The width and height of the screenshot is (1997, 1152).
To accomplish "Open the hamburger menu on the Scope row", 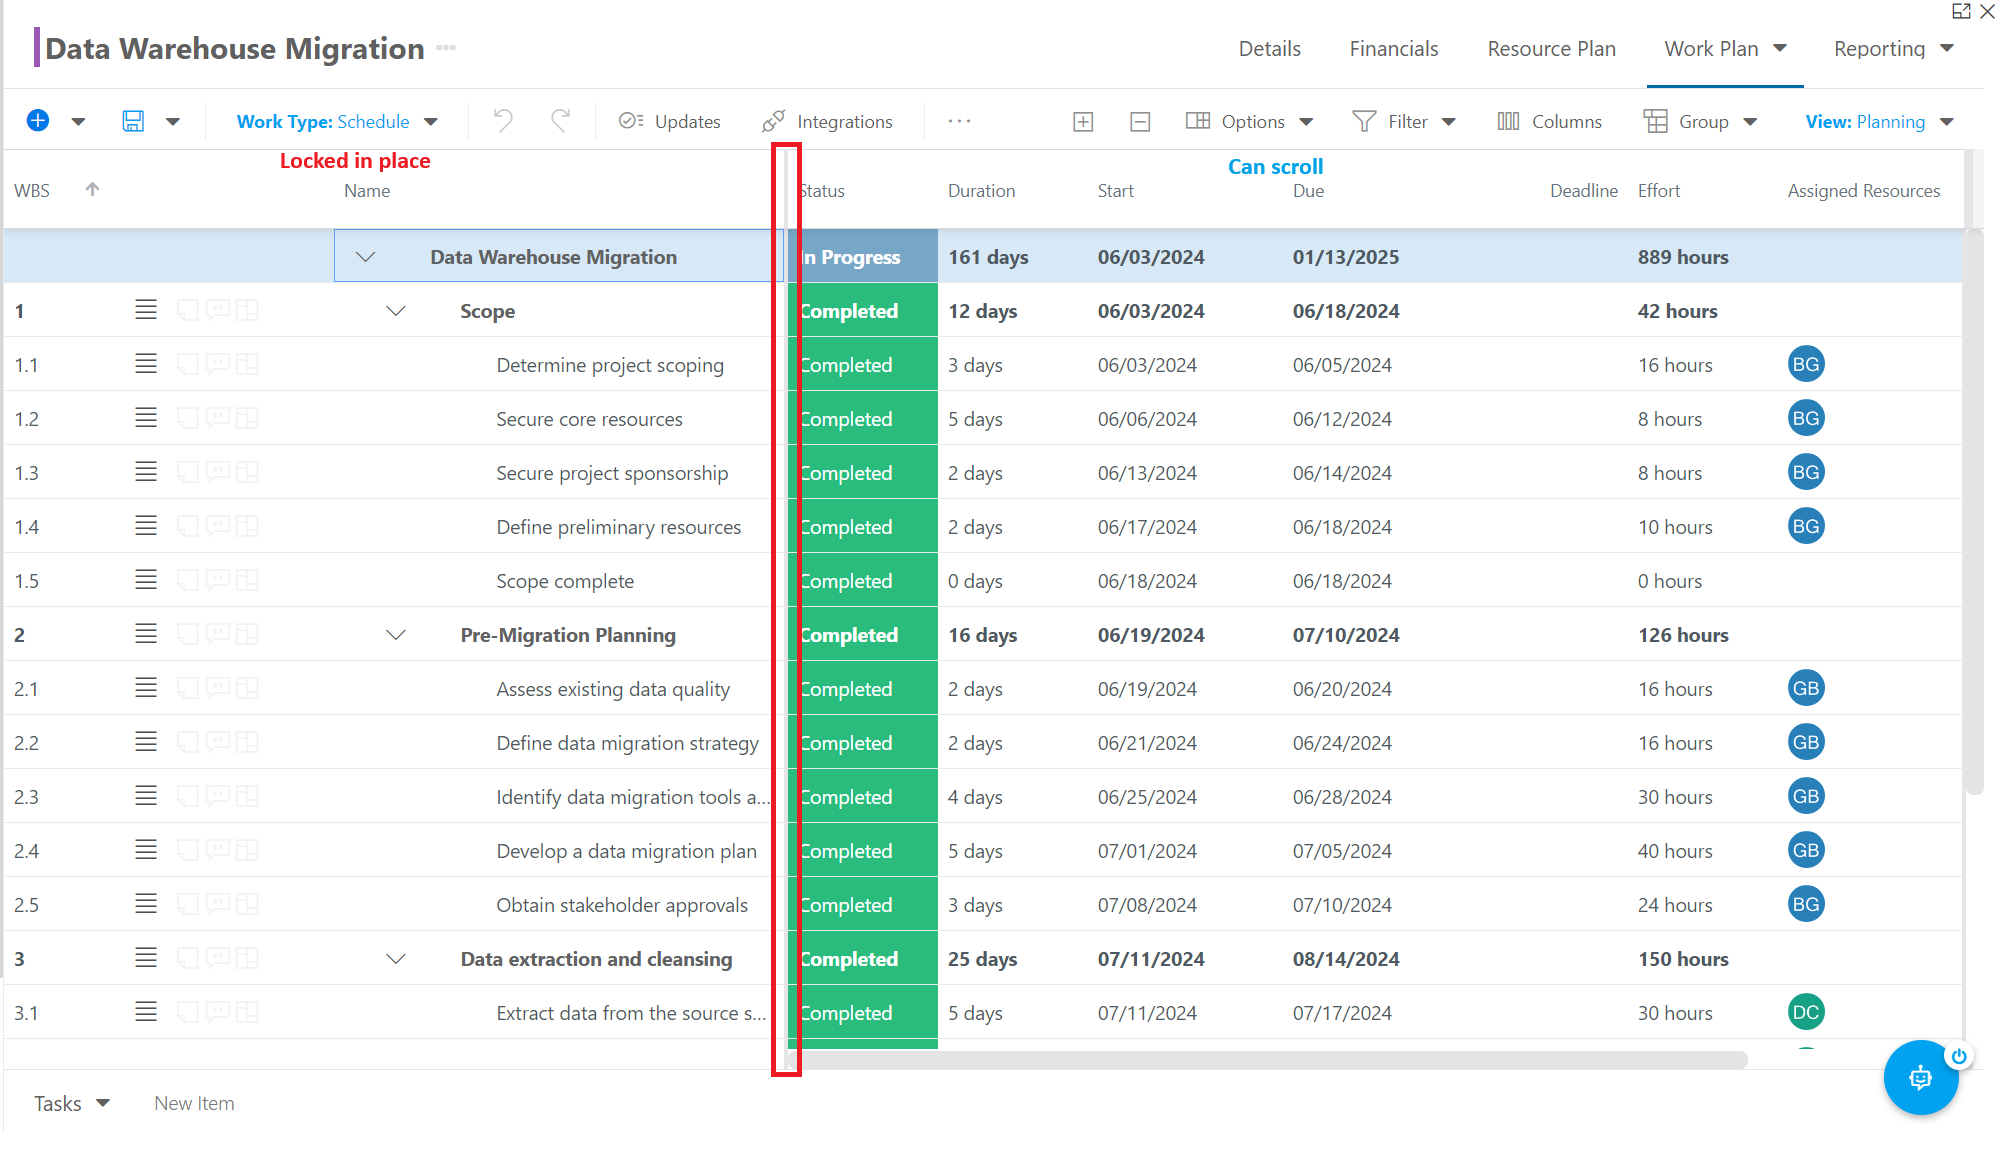I will point(146,310).
